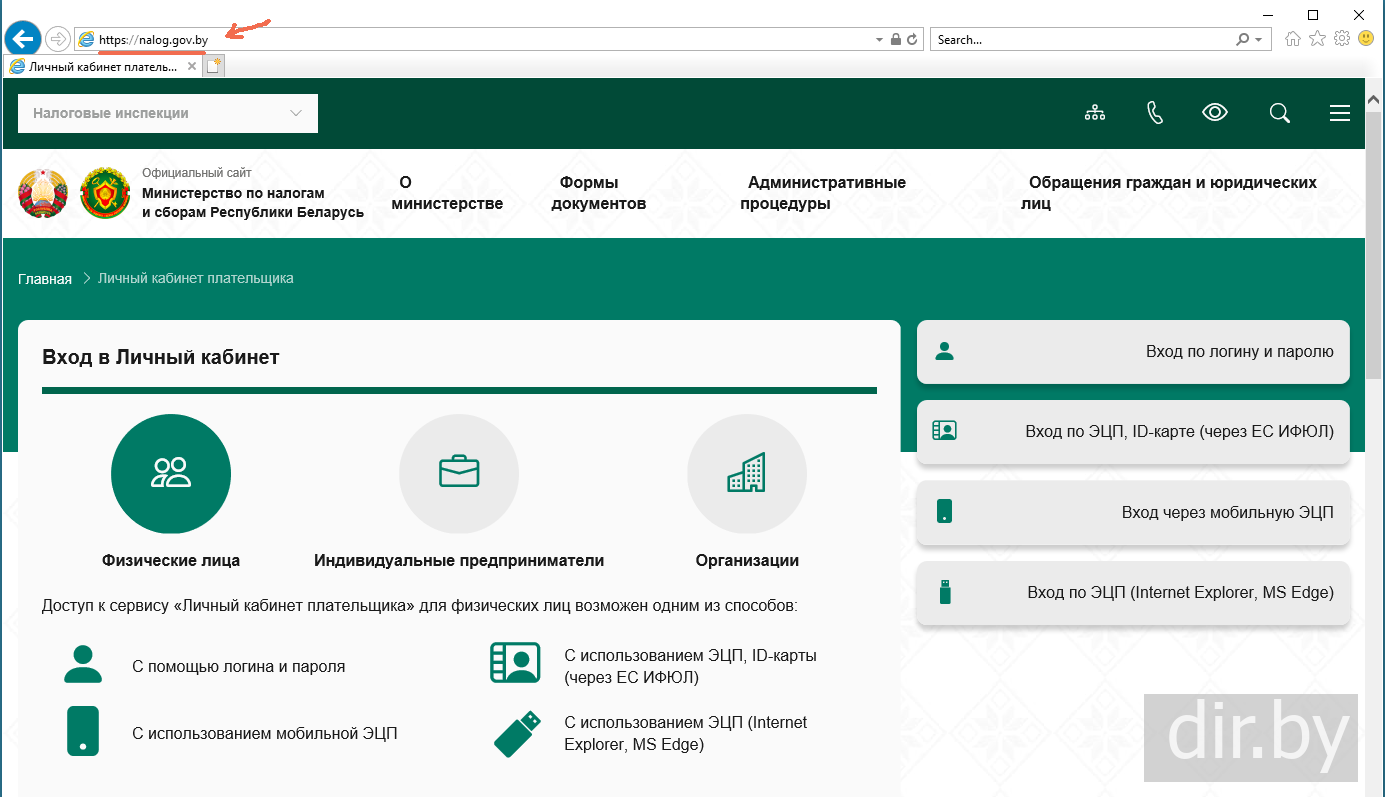This screenshot has height=797, width=1385.
Task: Open the sitemap icon in header
Action: [1095, 113]
